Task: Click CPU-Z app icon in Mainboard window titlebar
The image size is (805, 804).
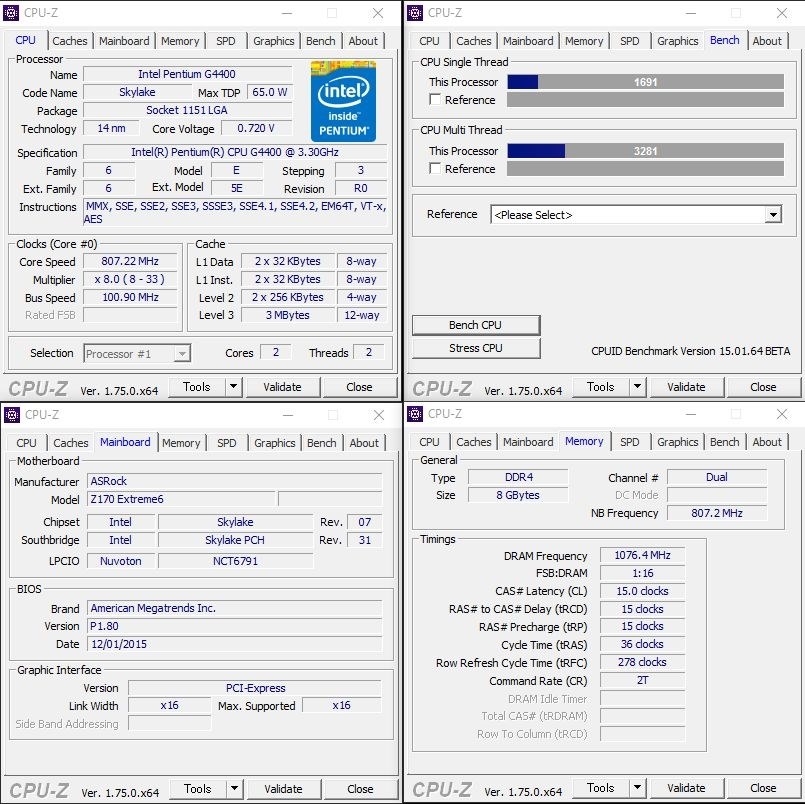Action: [x=11, y=414]
